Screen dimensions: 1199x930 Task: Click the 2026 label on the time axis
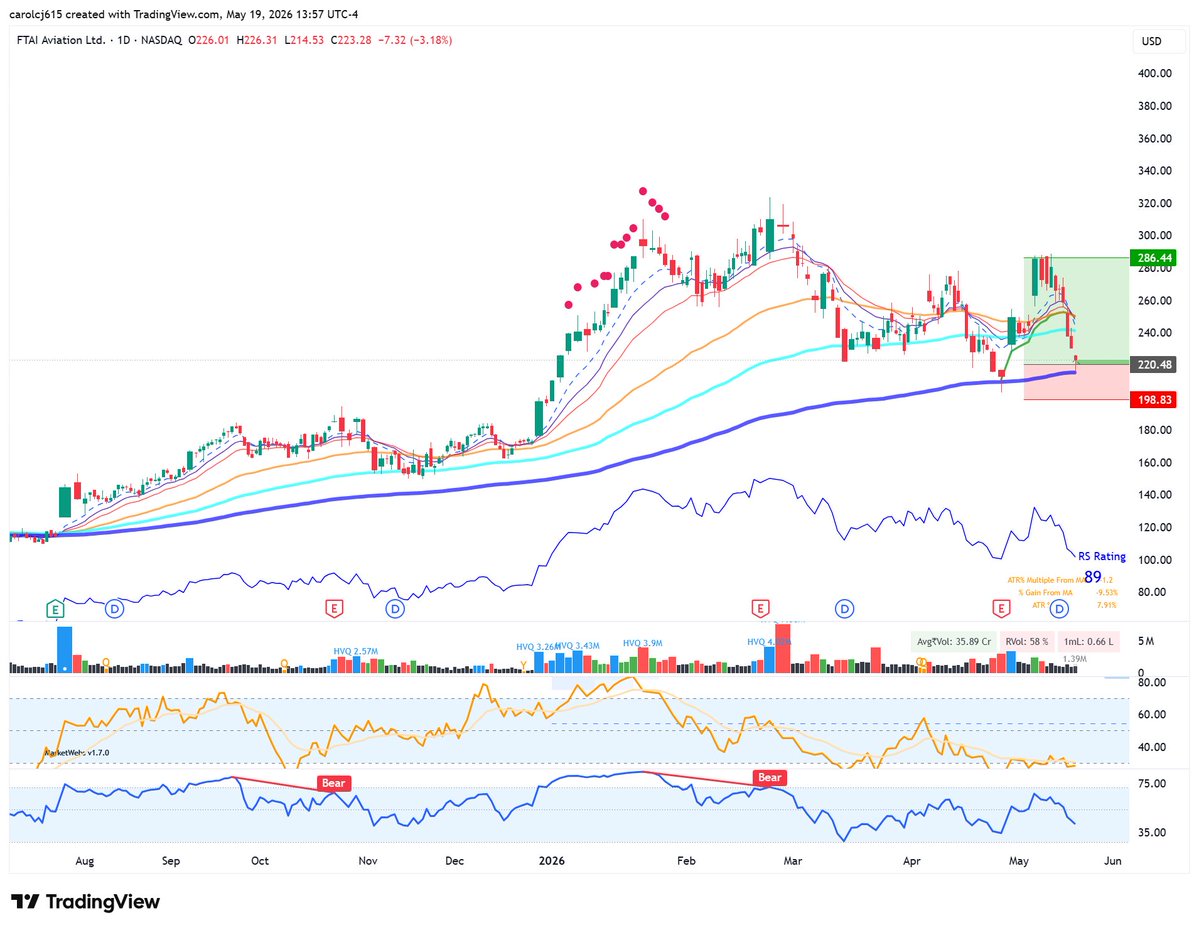551,861
